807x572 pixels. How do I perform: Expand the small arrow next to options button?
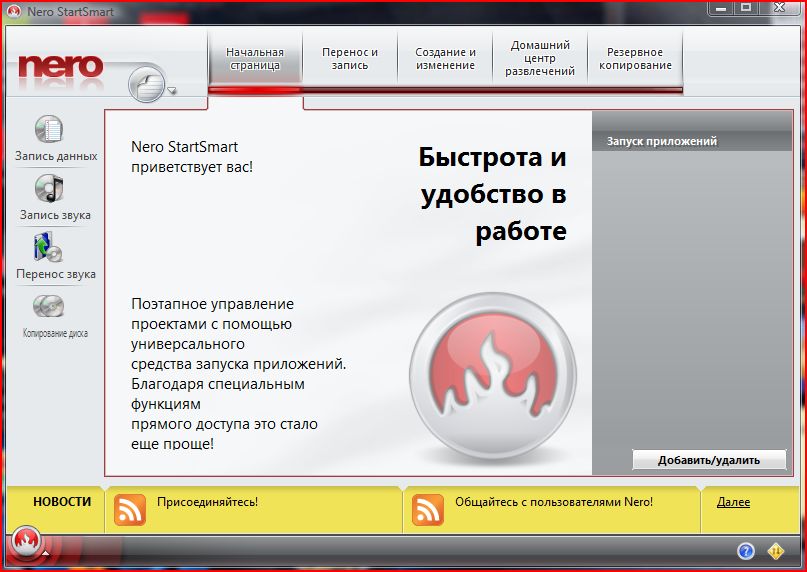coord(172,91)
